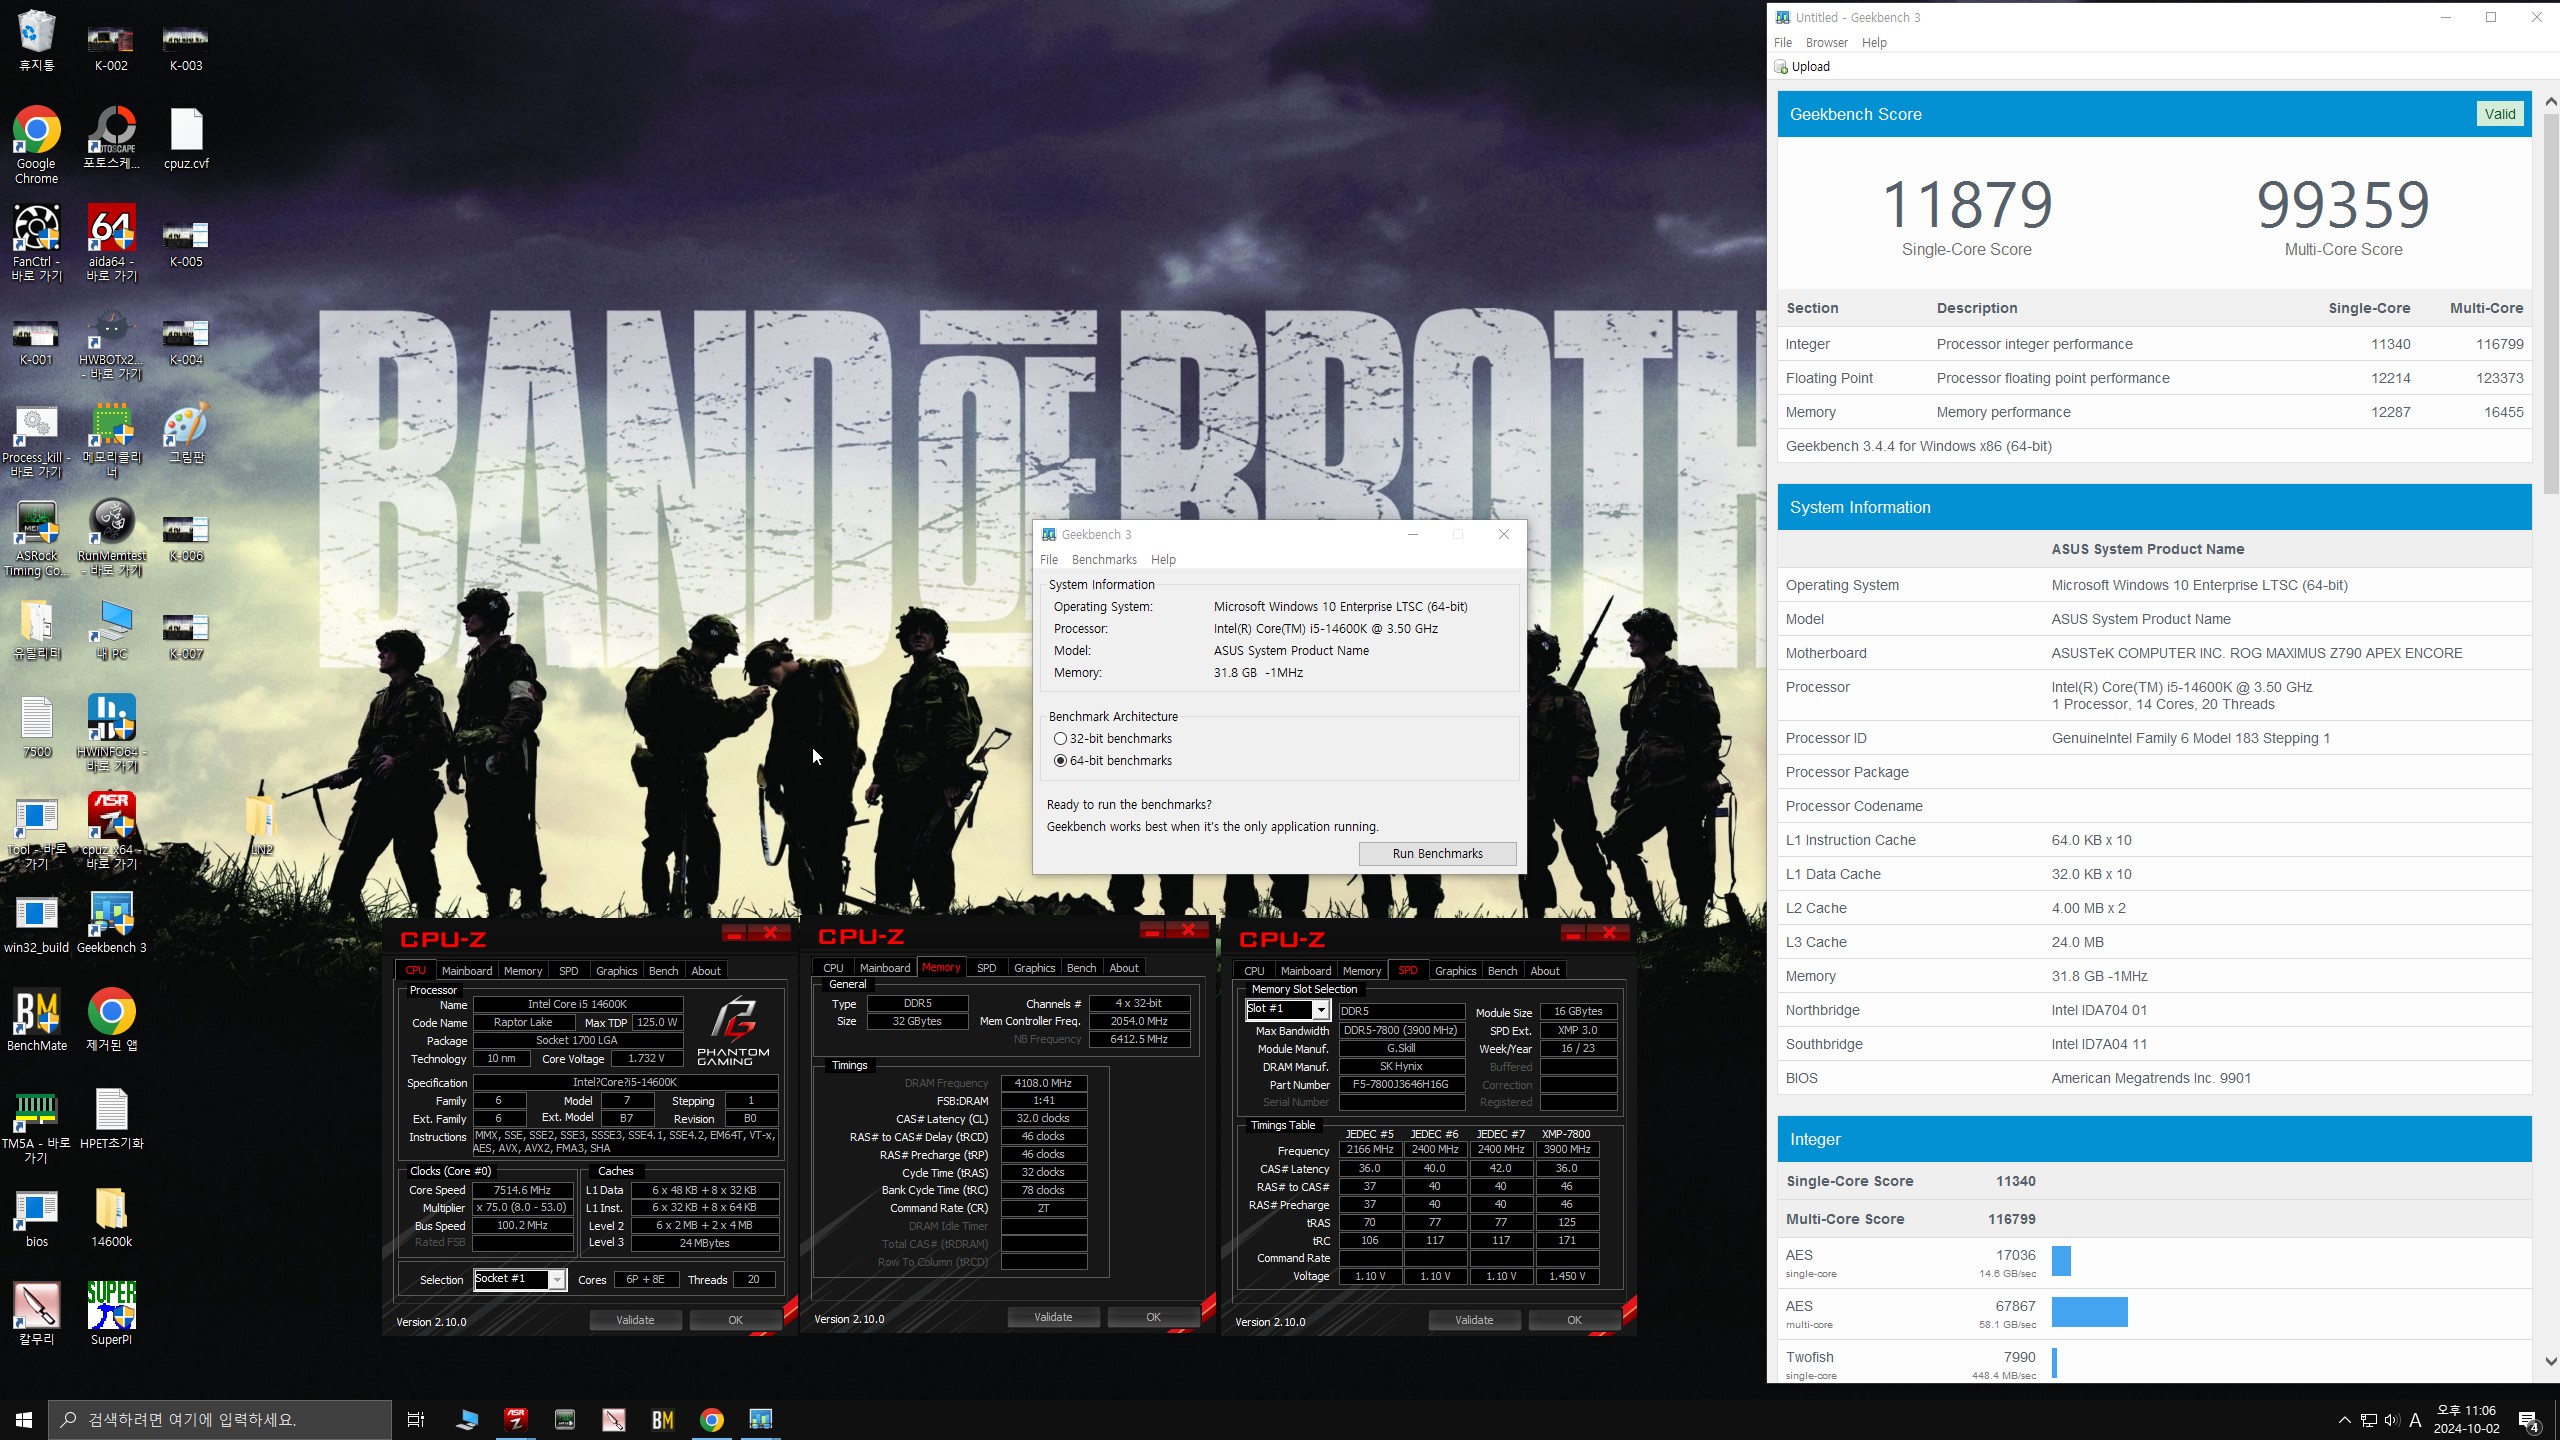Image resolution: width=2560 pixels, height=1440 pixels.
Task: Open the Bench tab in left CPU-Z window
Action: click(x=663, y=970)
